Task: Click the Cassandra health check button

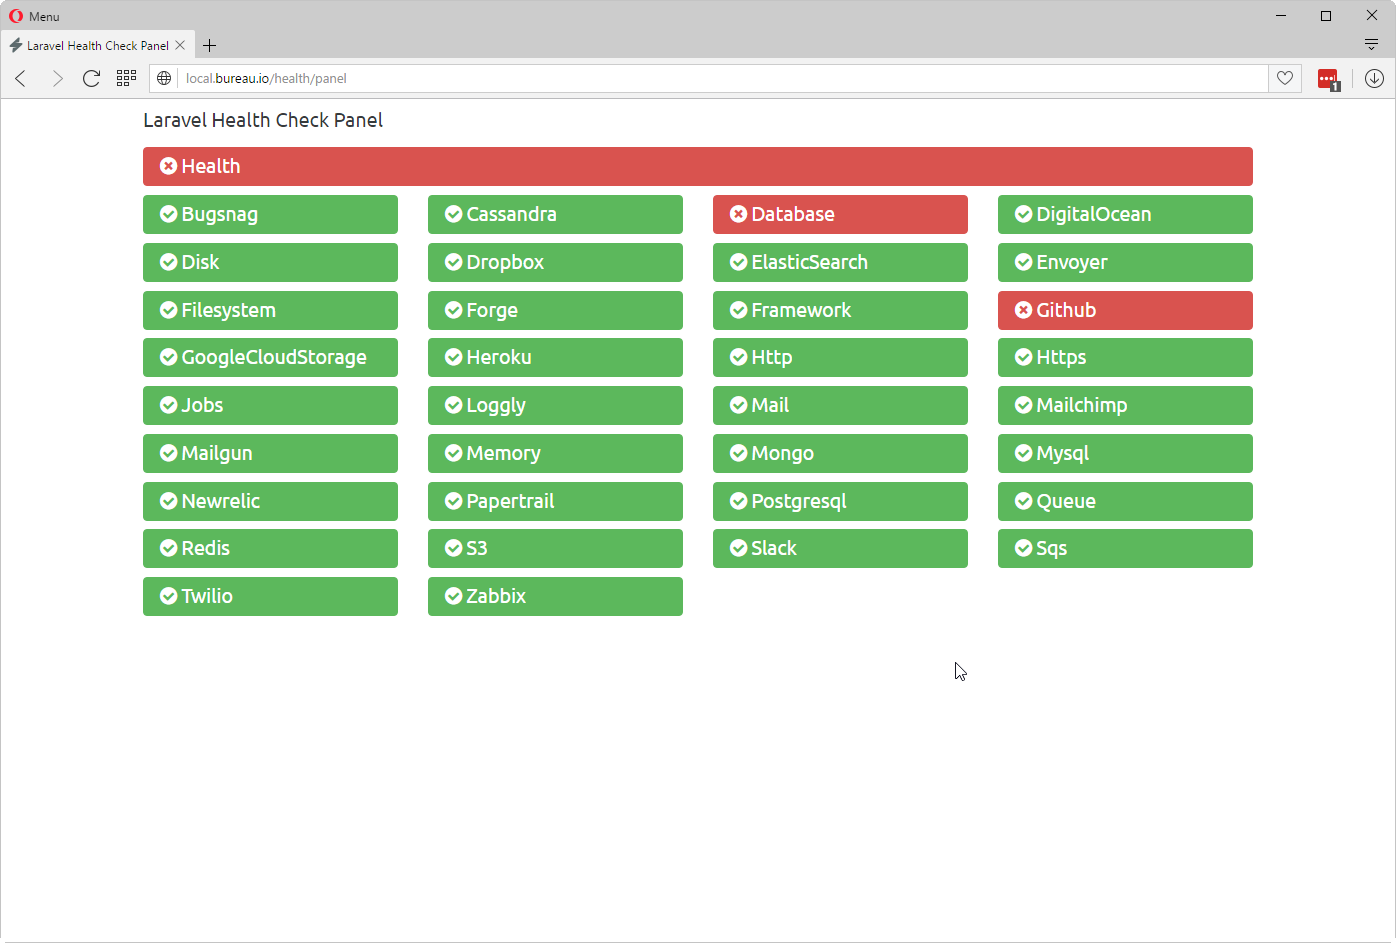Action: [555, 214]
